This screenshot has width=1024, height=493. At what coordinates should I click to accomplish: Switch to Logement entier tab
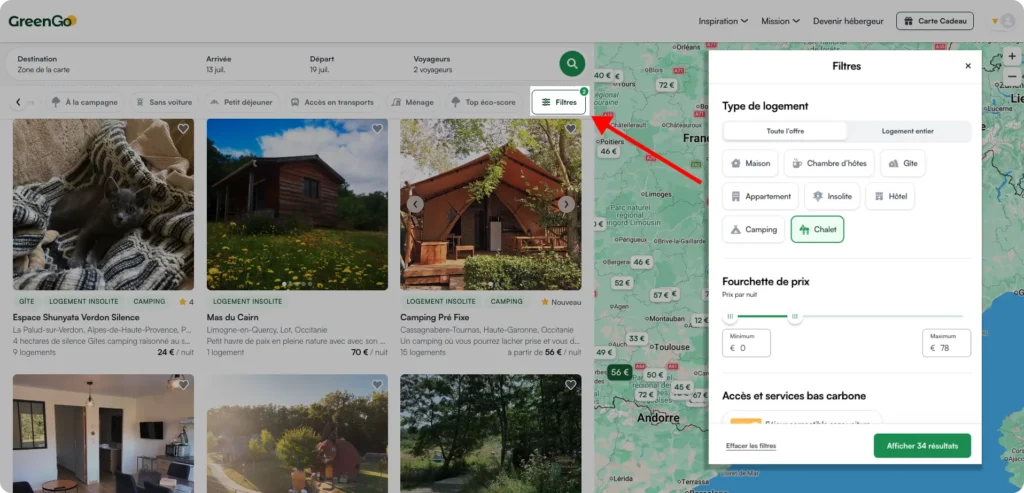(908, 131)
